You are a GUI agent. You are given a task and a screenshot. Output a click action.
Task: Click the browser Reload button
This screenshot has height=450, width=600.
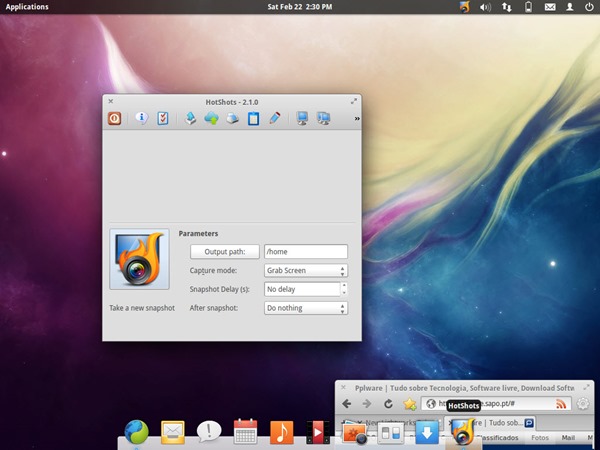tap(388, 404)
